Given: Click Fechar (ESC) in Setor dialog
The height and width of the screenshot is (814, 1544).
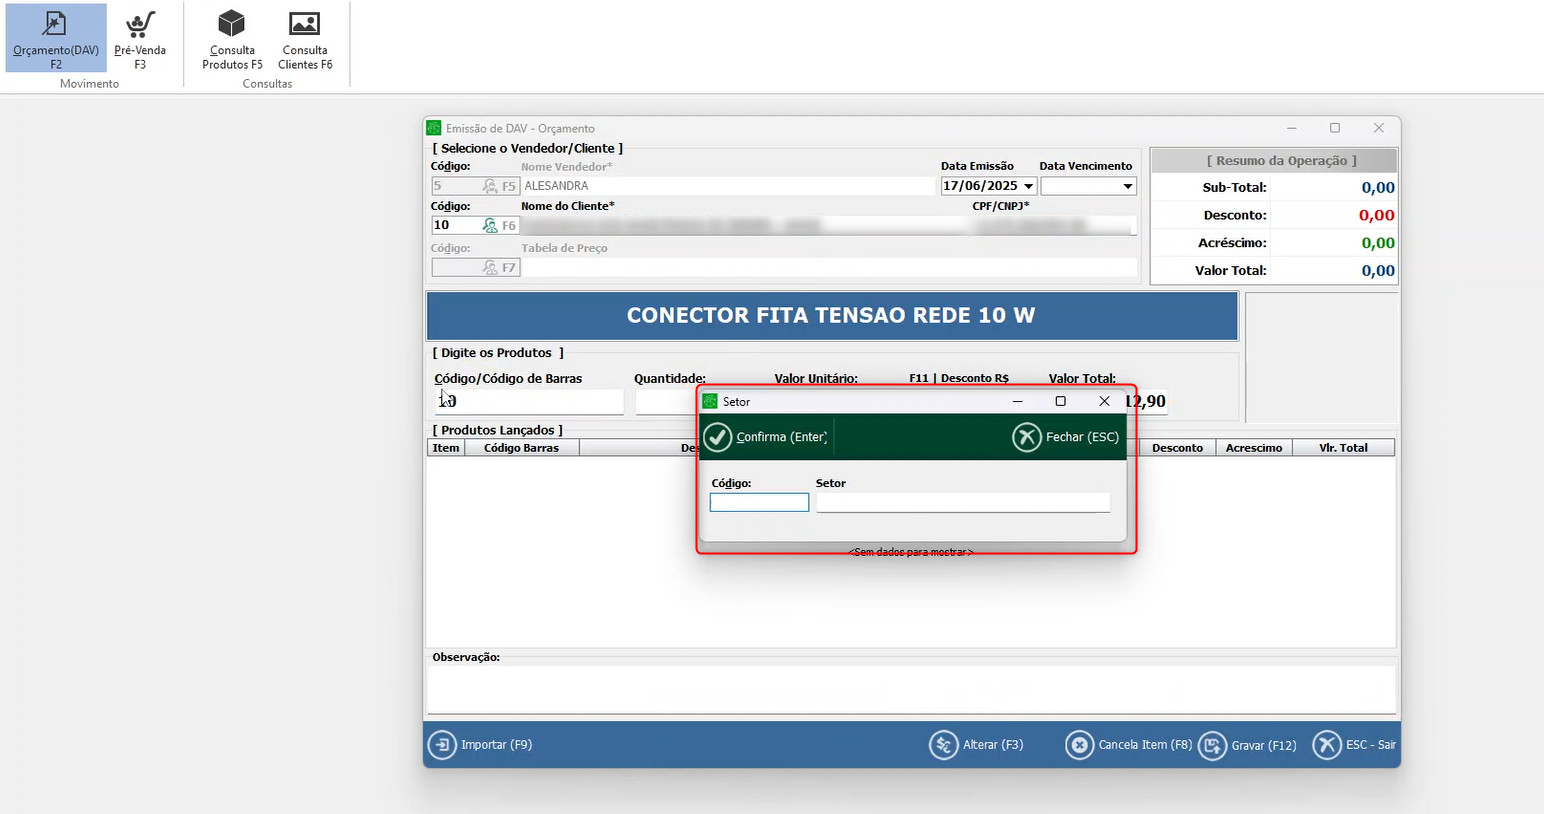Looking at the screenshot, I should [1066, 437].
